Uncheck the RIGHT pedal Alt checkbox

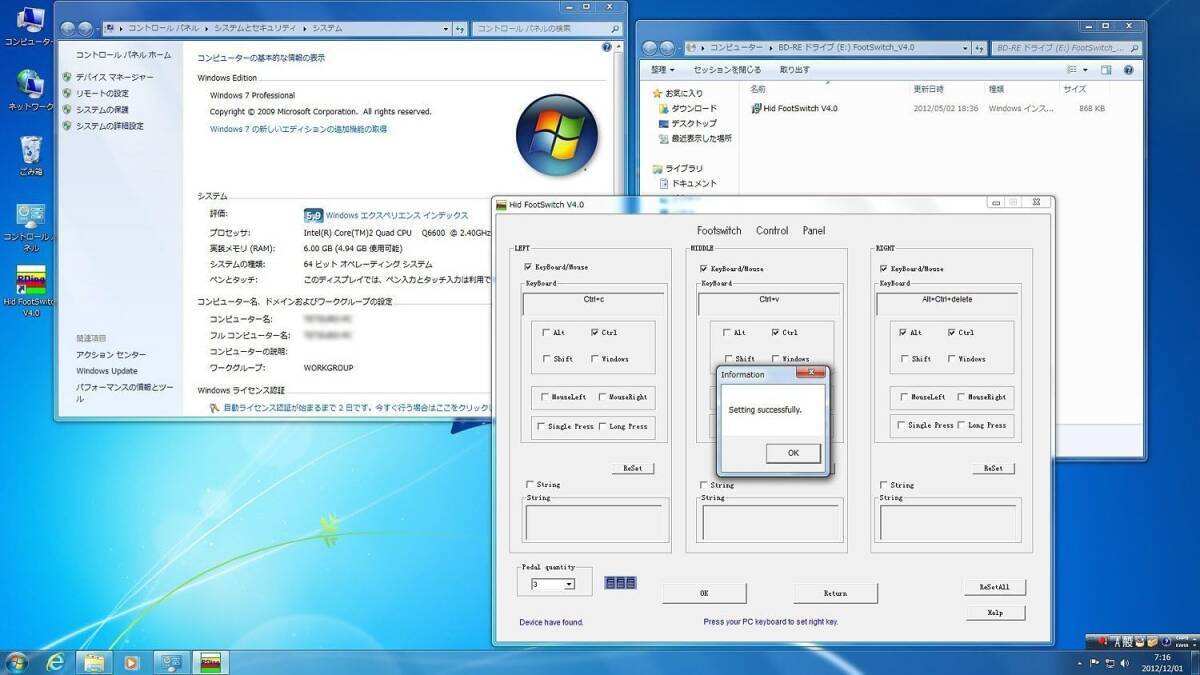tap(904, 333)
